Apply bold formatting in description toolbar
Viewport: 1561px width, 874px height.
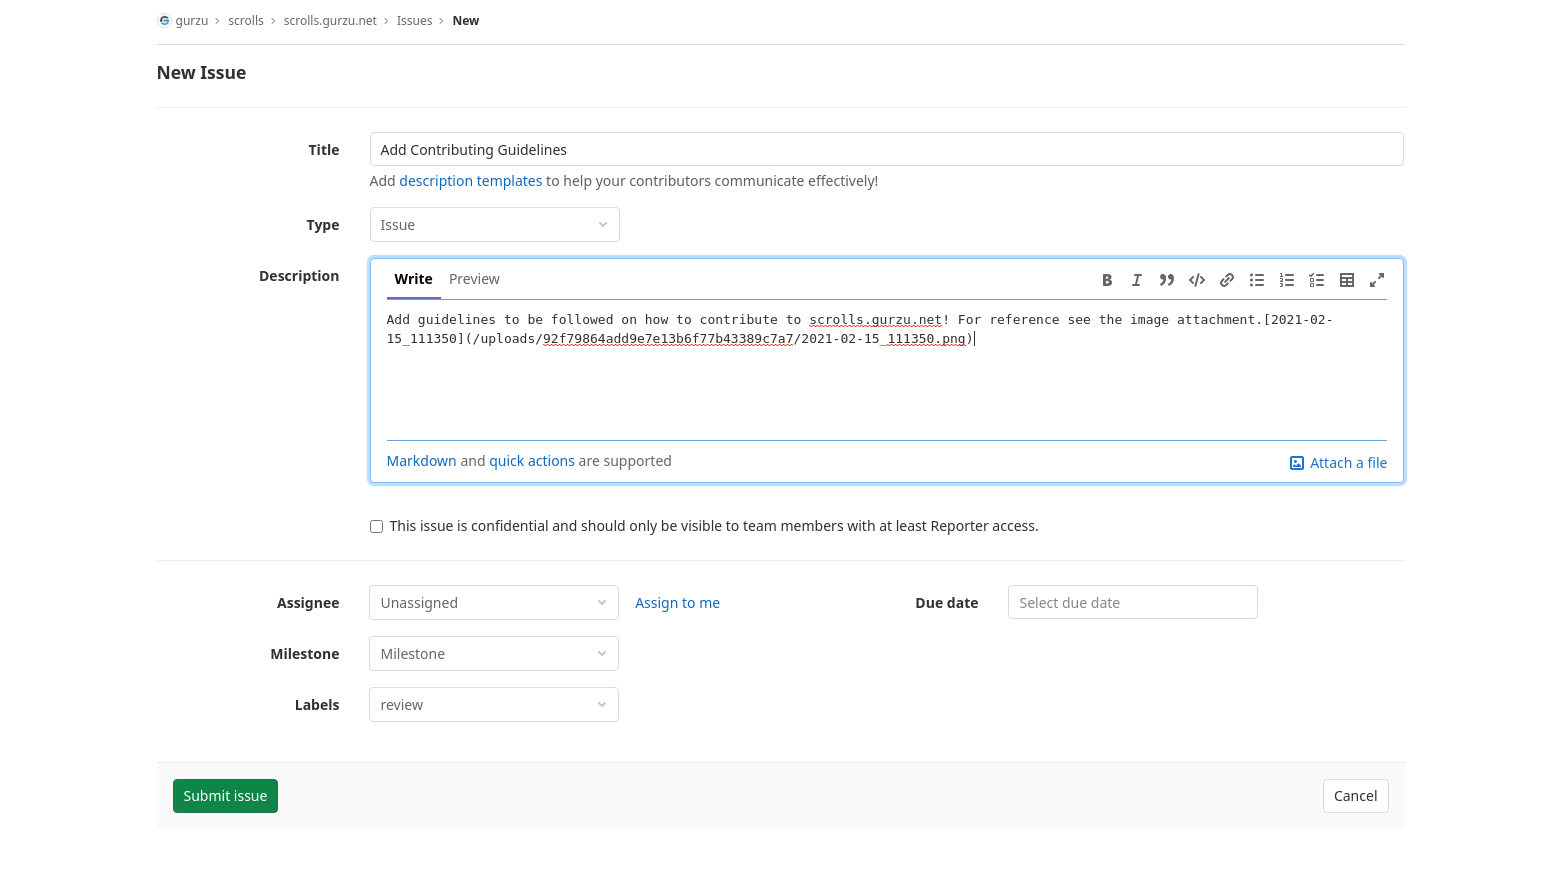tap(1107, 280)
